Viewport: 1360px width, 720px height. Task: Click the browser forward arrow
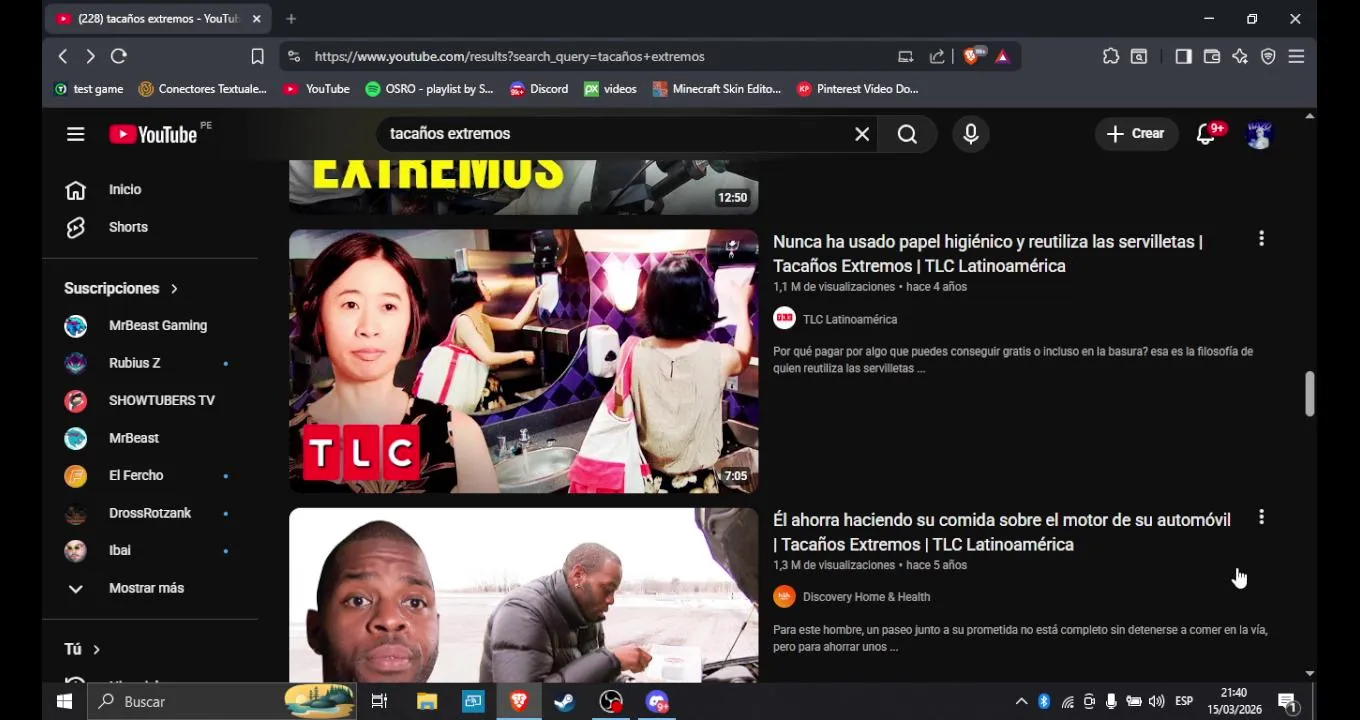pyautogui.click(x=90, y=57)
